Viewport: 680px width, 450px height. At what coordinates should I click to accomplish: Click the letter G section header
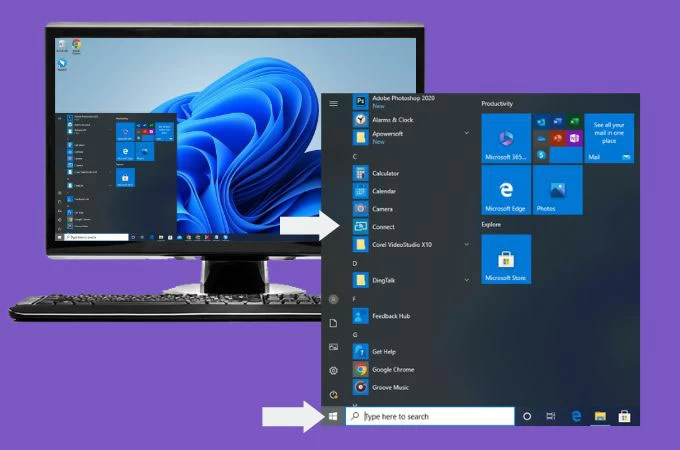click(x=355, y=335)
